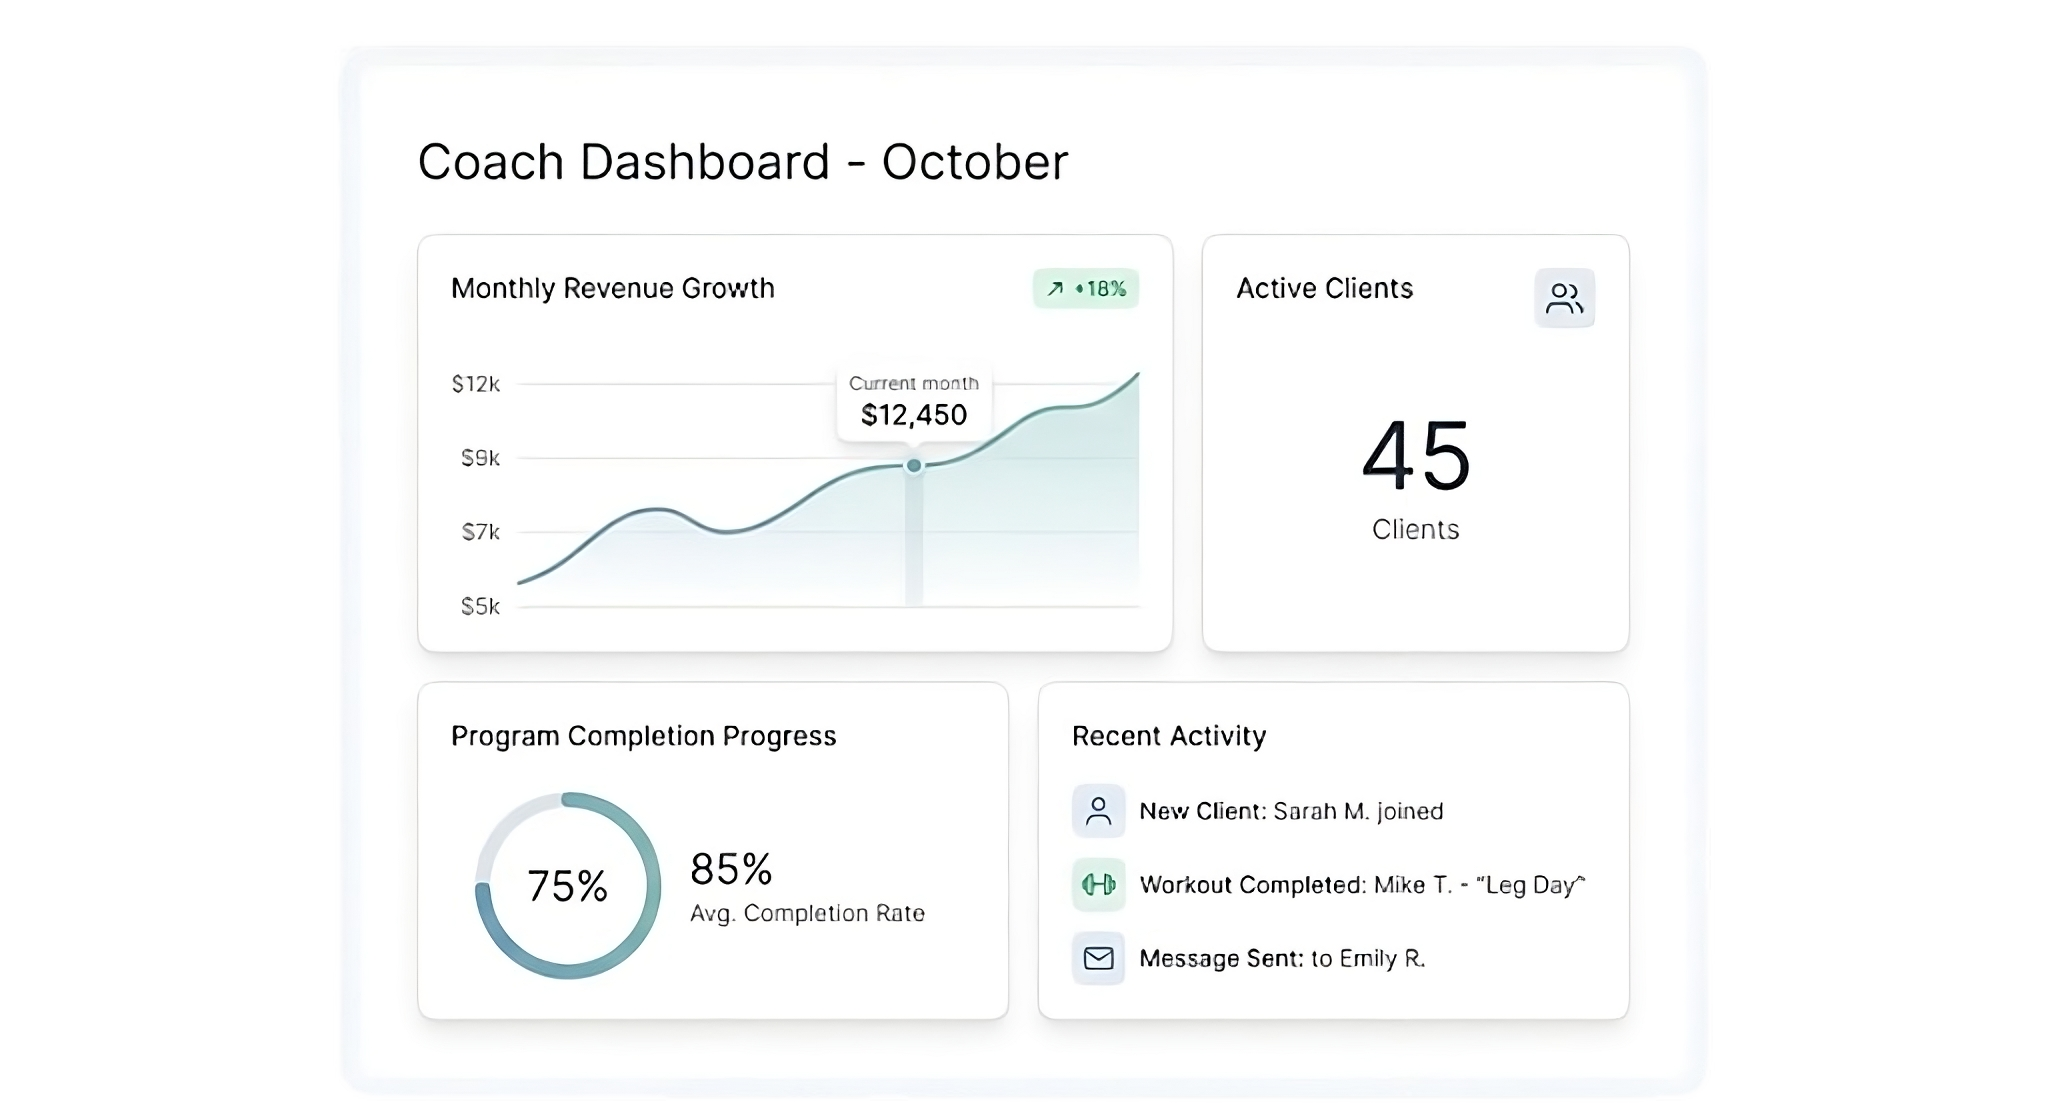The image size is (2048, 1118).
Task: Click the person icon next to New Client entry
Action: tap(1098, 811)
